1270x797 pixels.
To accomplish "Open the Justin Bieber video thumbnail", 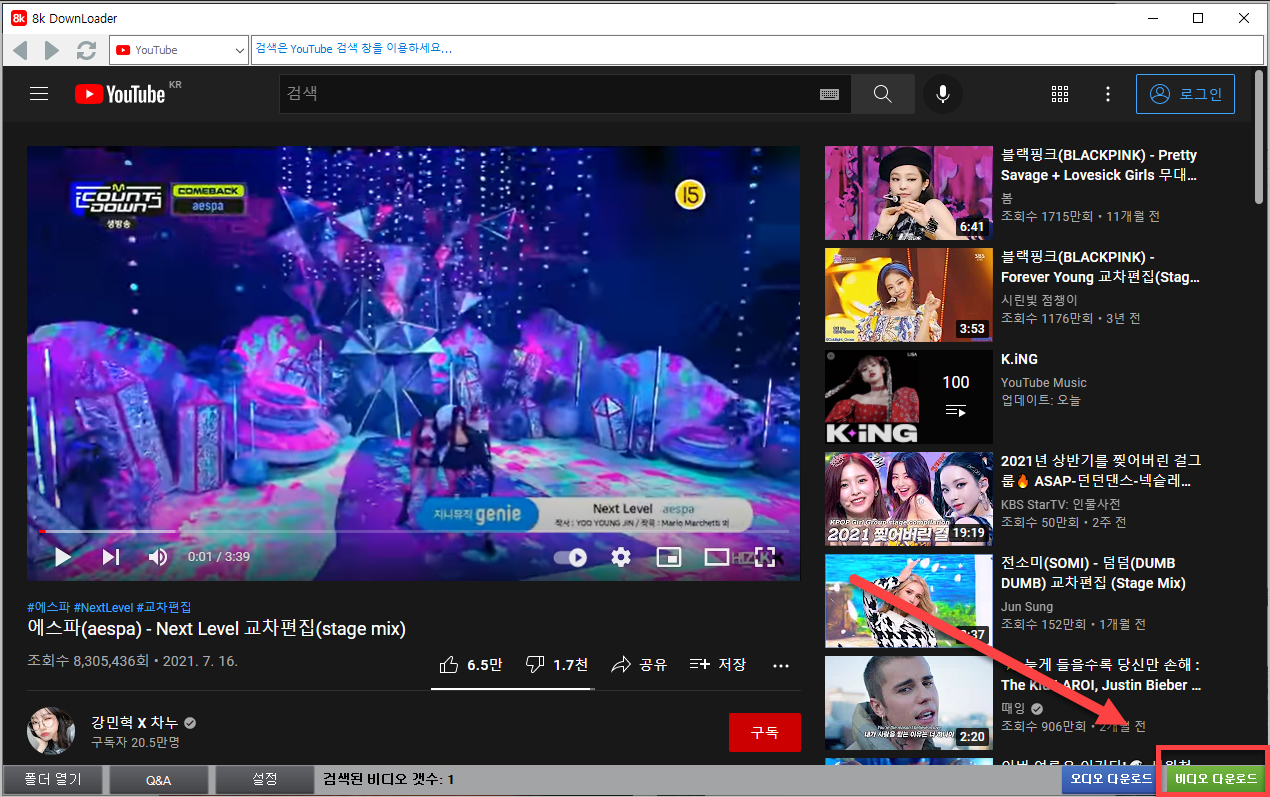I will click(x=908, y=703).
